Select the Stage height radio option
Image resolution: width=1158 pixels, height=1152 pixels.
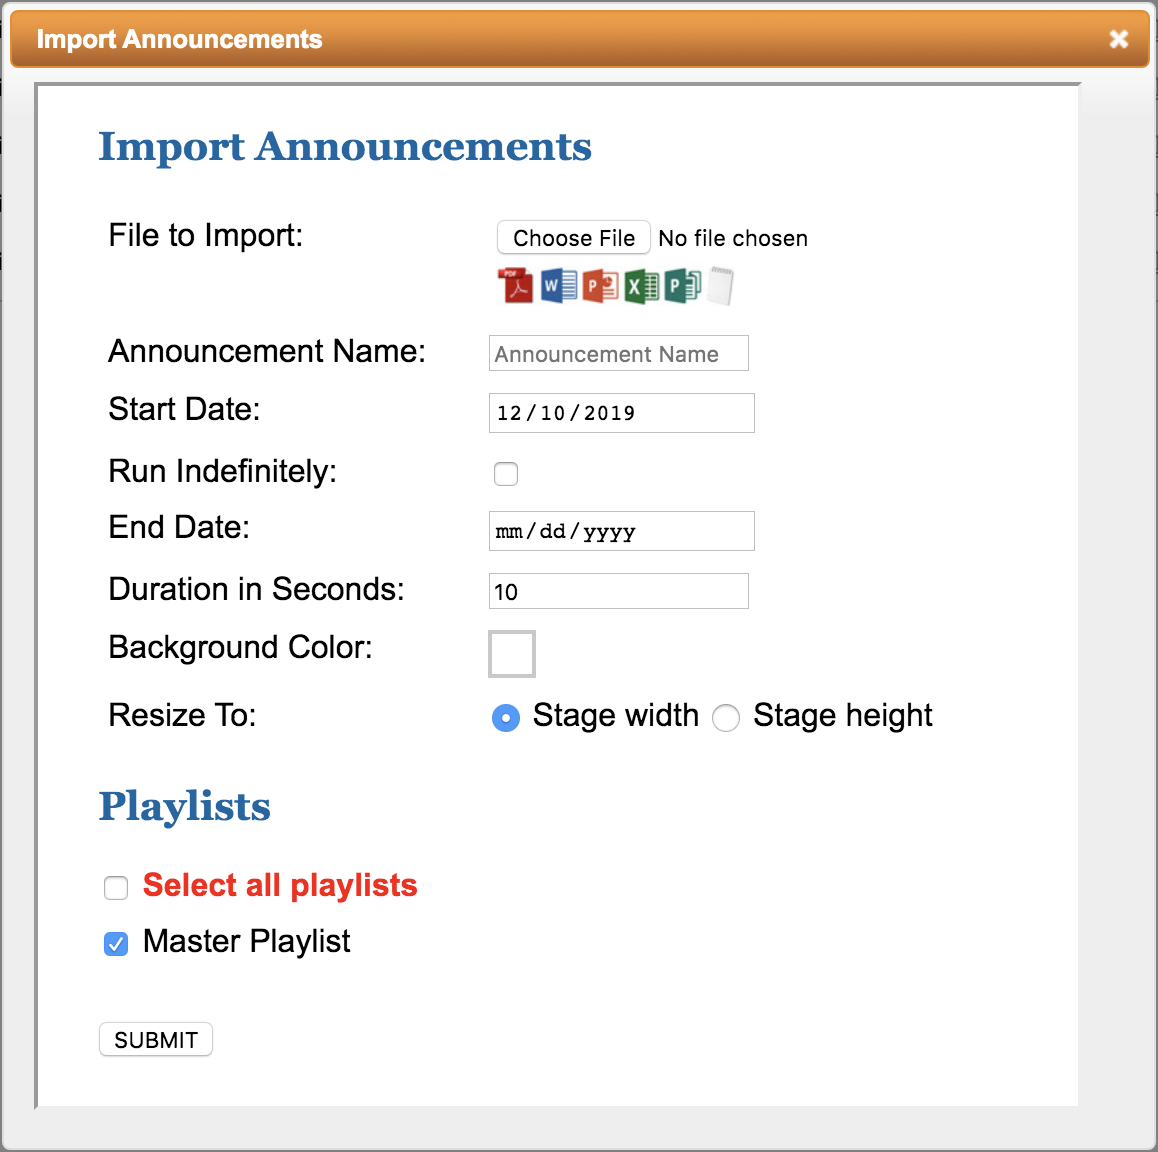tap(726, 718)
